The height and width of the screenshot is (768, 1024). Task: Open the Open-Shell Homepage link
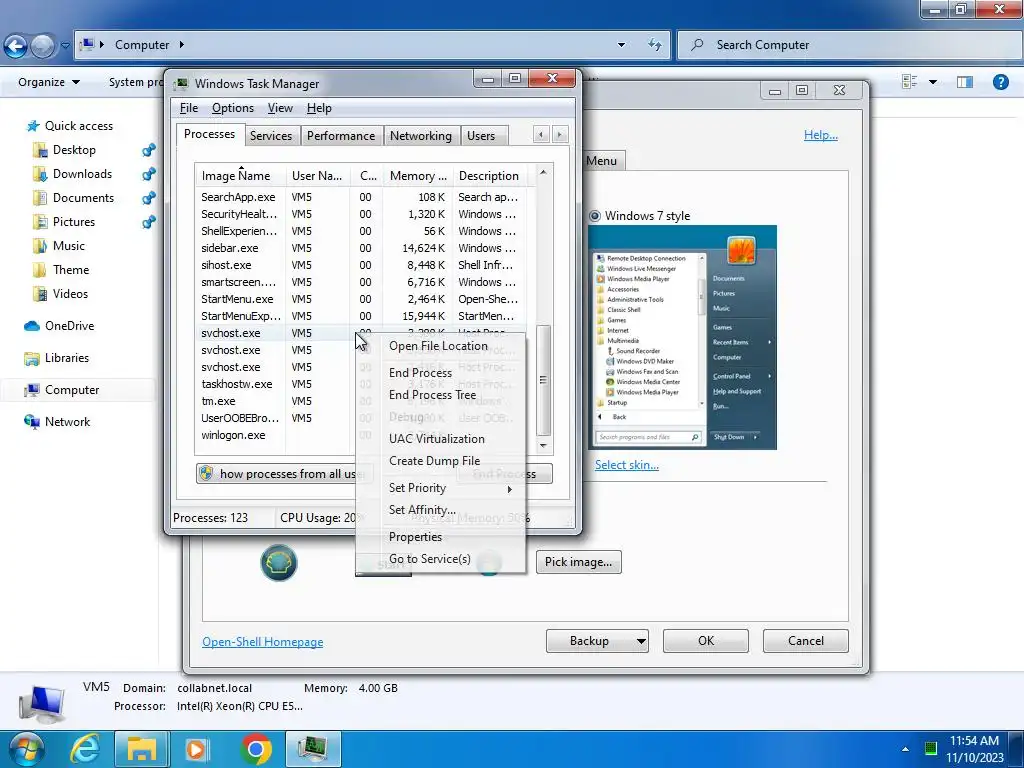(263, 642)
